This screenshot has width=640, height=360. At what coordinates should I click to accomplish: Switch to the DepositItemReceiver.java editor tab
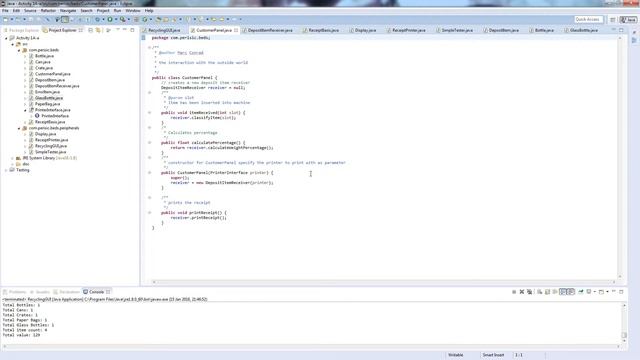point(270,30)
